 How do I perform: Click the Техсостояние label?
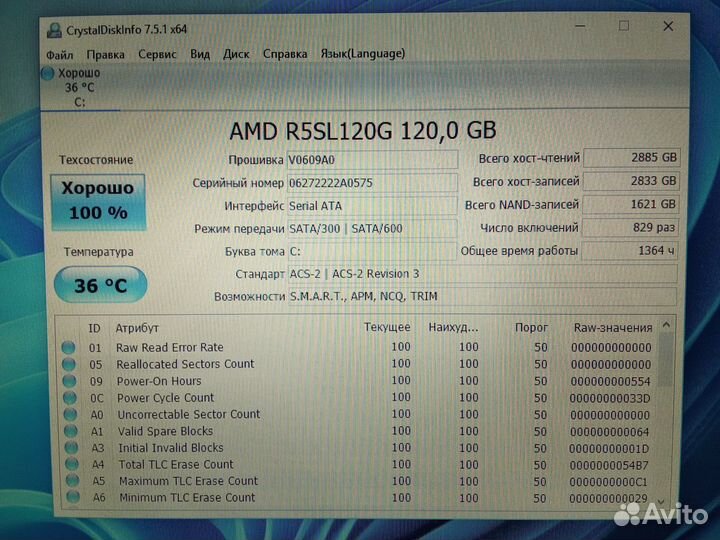pyautogui.click(x=96, y=160)
